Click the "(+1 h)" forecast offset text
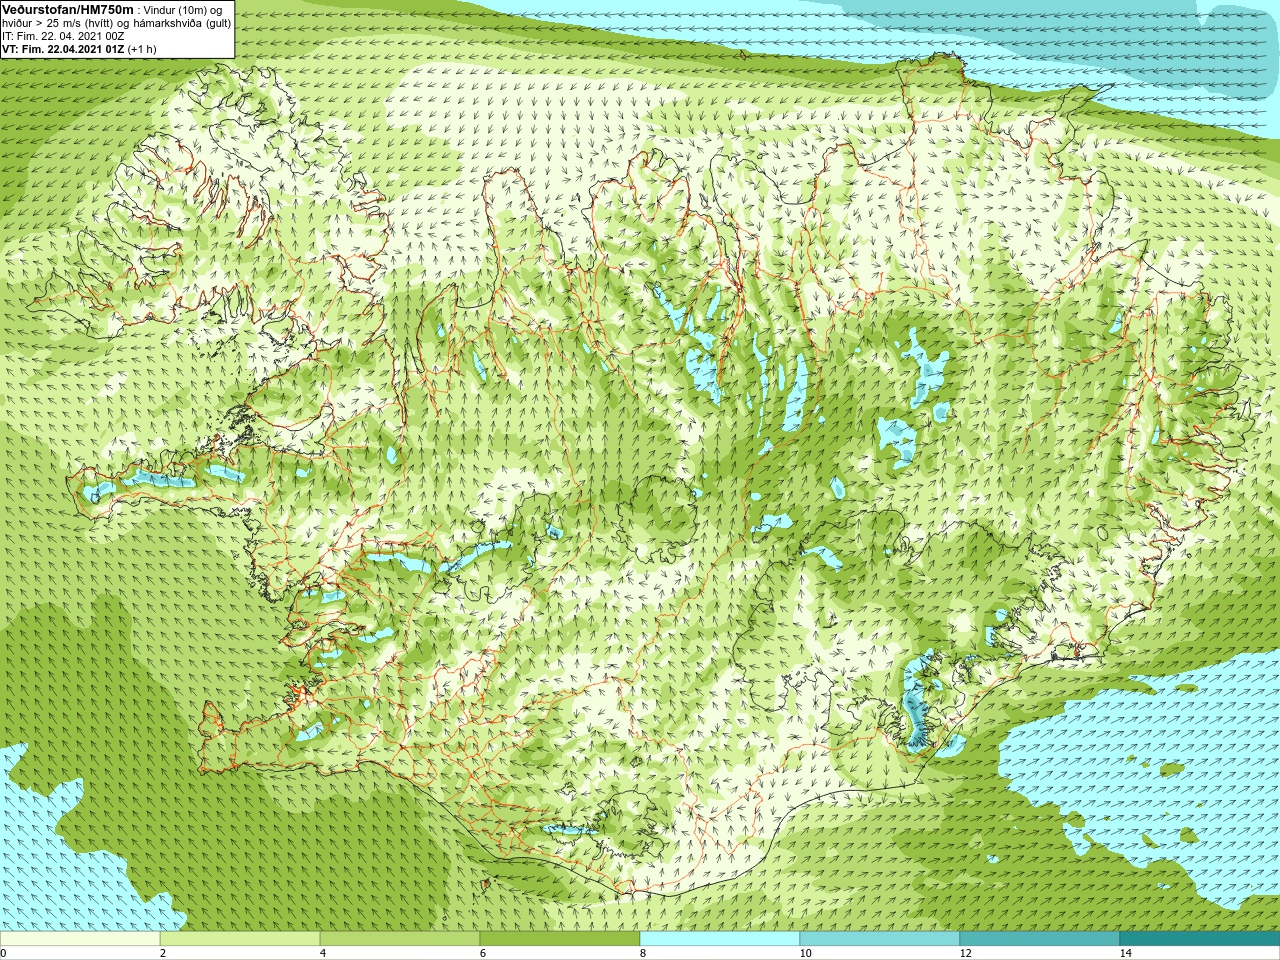Screen dimensions: 1280x960 (142, 48)
